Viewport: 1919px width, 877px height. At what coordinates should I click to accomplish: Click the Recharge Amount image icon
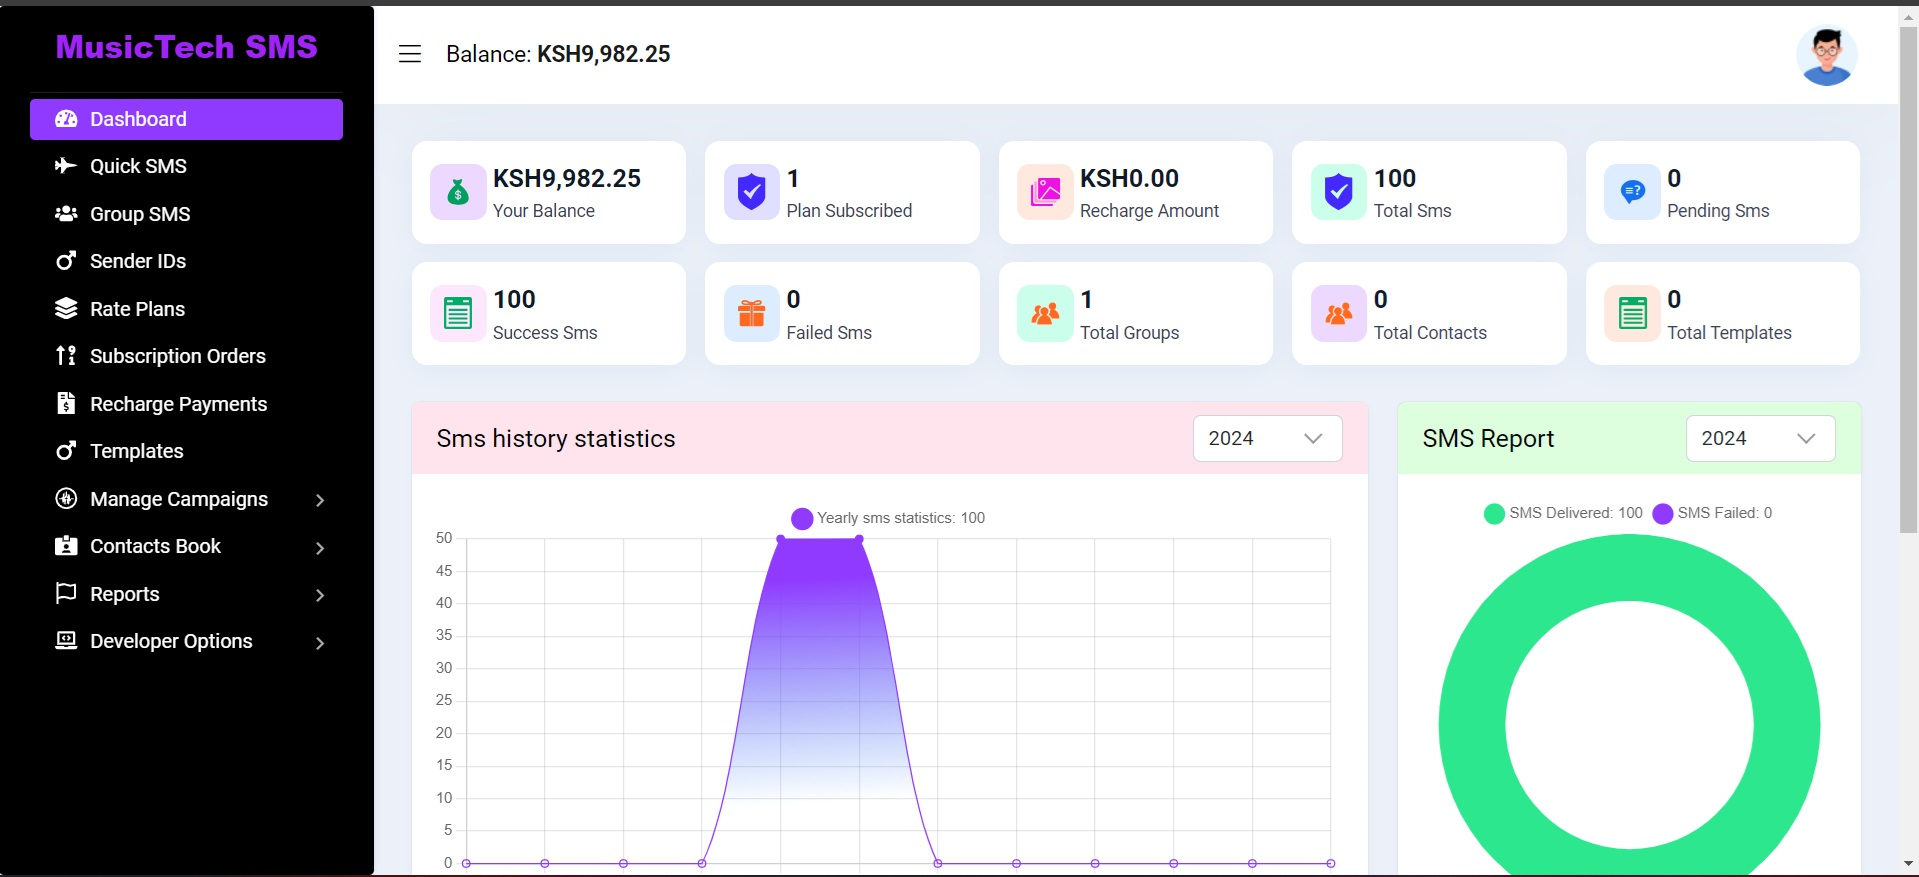[x=1045, y=192]
